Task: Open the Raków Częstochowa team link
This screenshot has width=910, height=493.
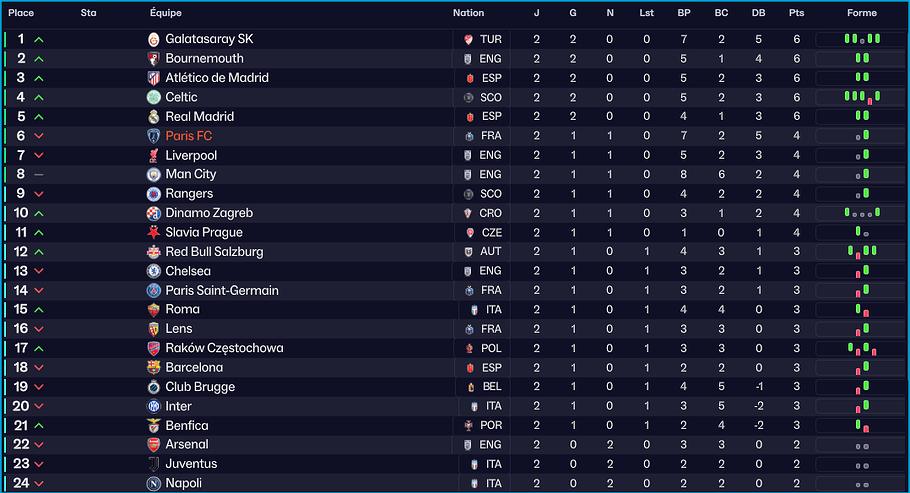Action: 224,348
